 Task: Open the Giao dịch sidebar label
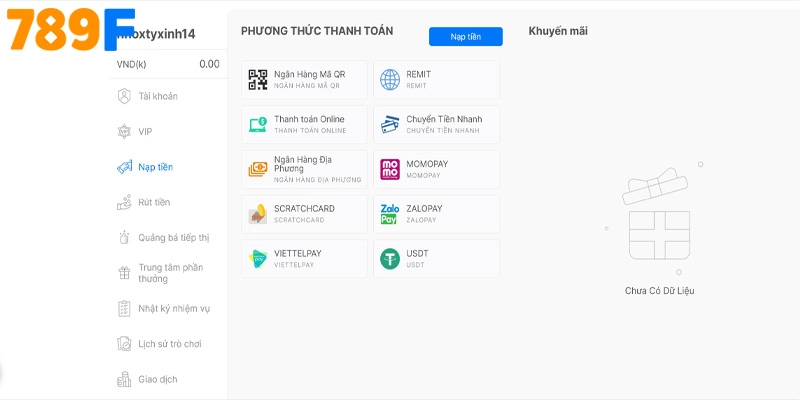coord(158,379)
